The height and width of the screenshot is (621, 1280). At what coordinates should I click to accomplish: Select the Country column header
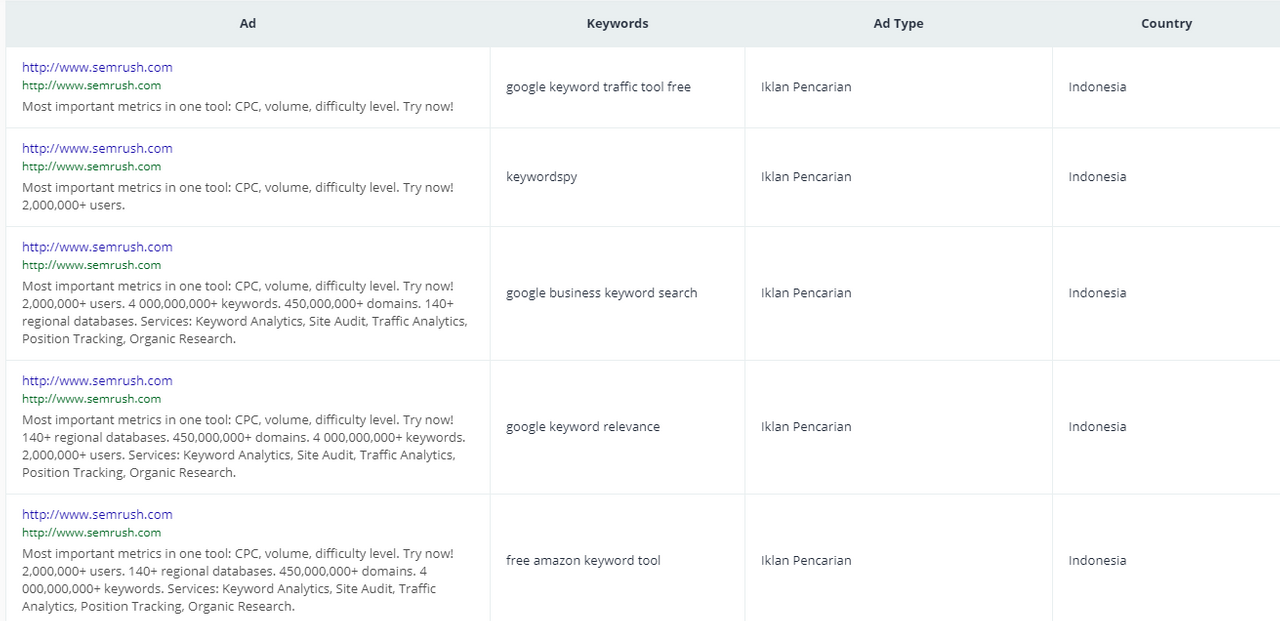(1166, 23)
